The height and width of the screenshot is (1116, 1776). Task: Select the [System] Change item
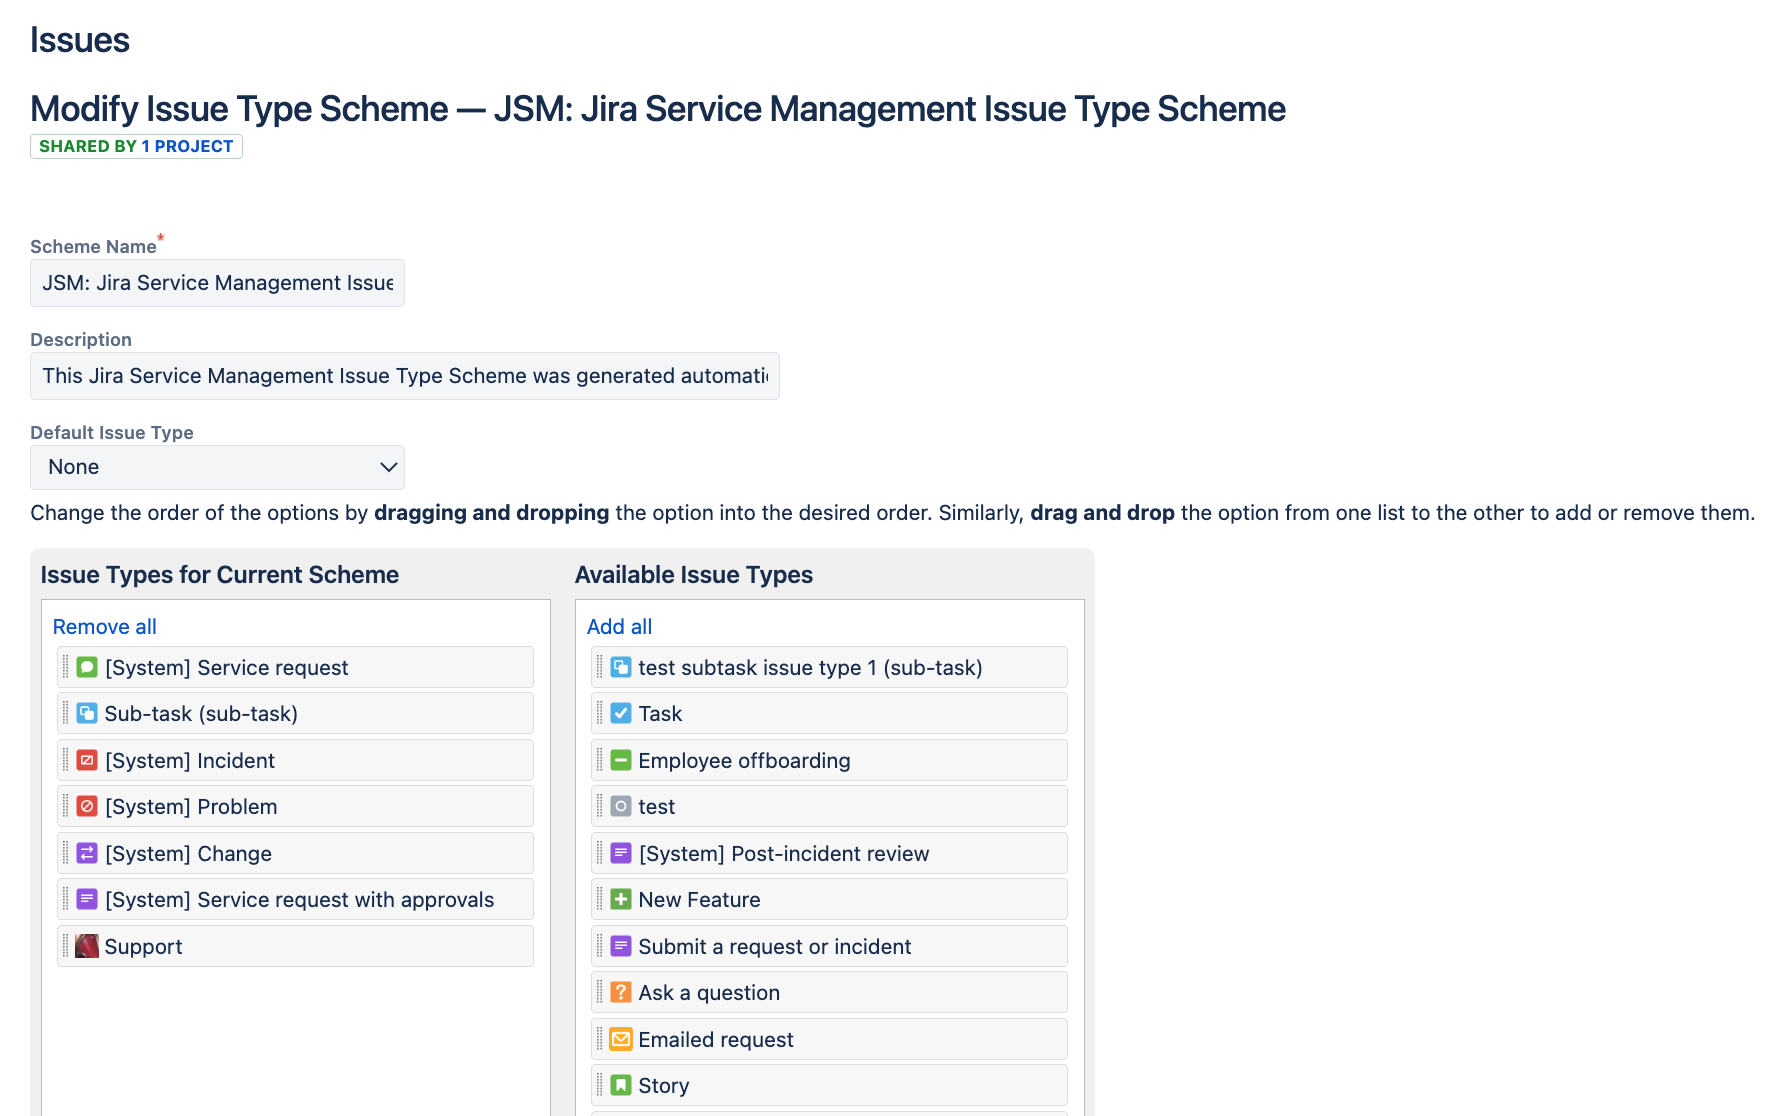[295, 853]
